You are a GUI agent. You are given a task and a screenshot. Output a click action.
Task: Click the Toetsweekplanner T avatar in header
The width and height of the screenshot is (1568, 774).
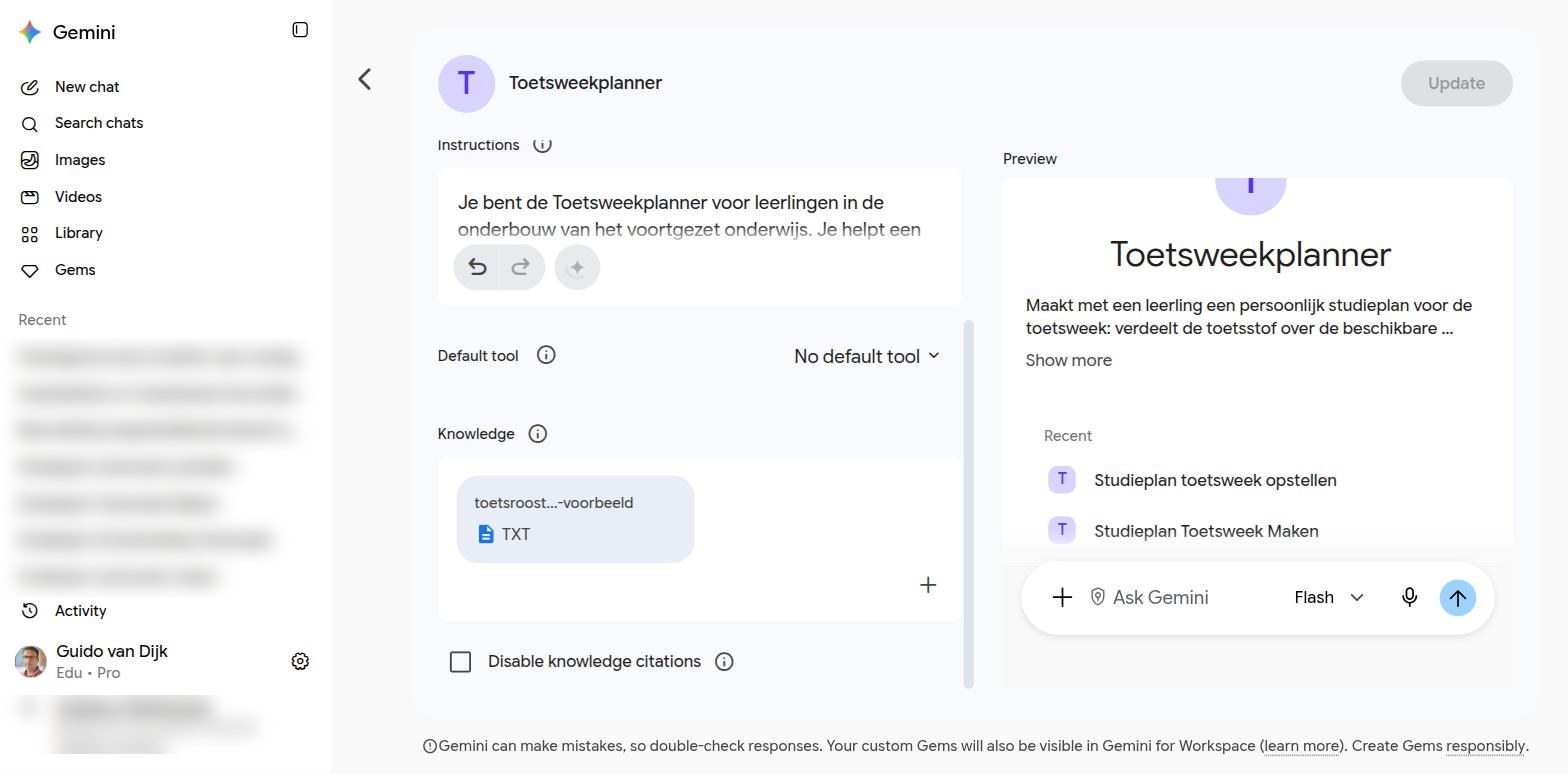[x=466, y=83]
